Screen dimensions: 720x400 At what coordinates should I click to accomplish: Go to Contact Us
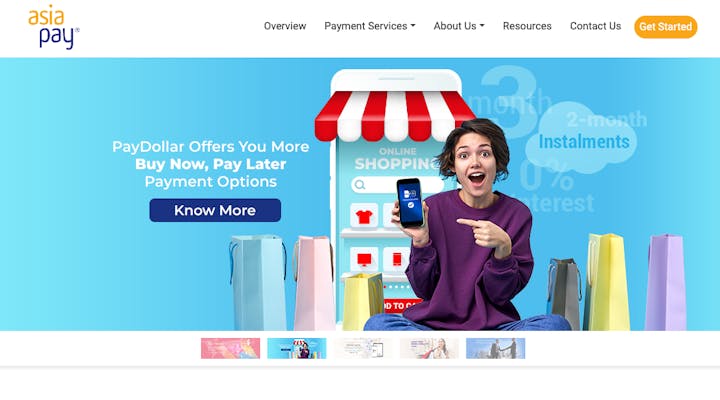pos(595,26)
